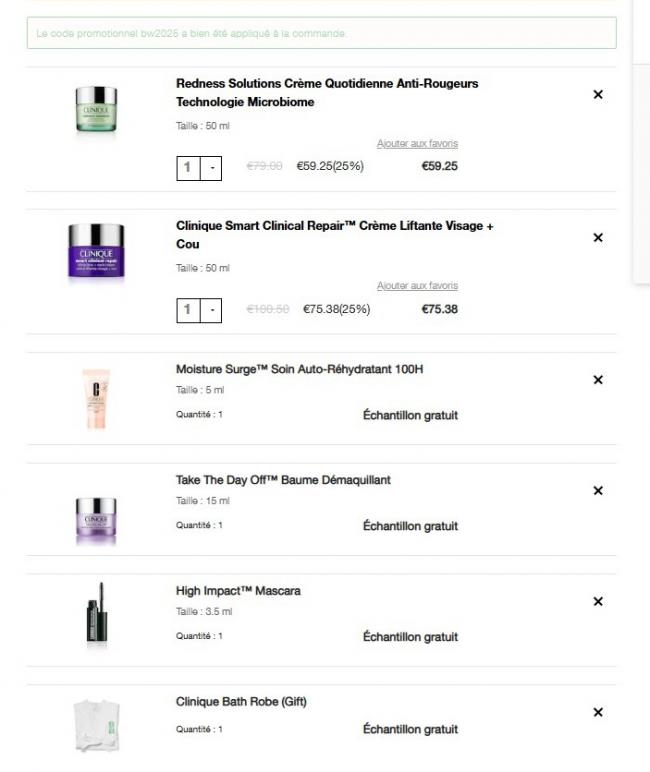Click the High Impact Mascara image

pyautogui.click(x=96, y=616)
